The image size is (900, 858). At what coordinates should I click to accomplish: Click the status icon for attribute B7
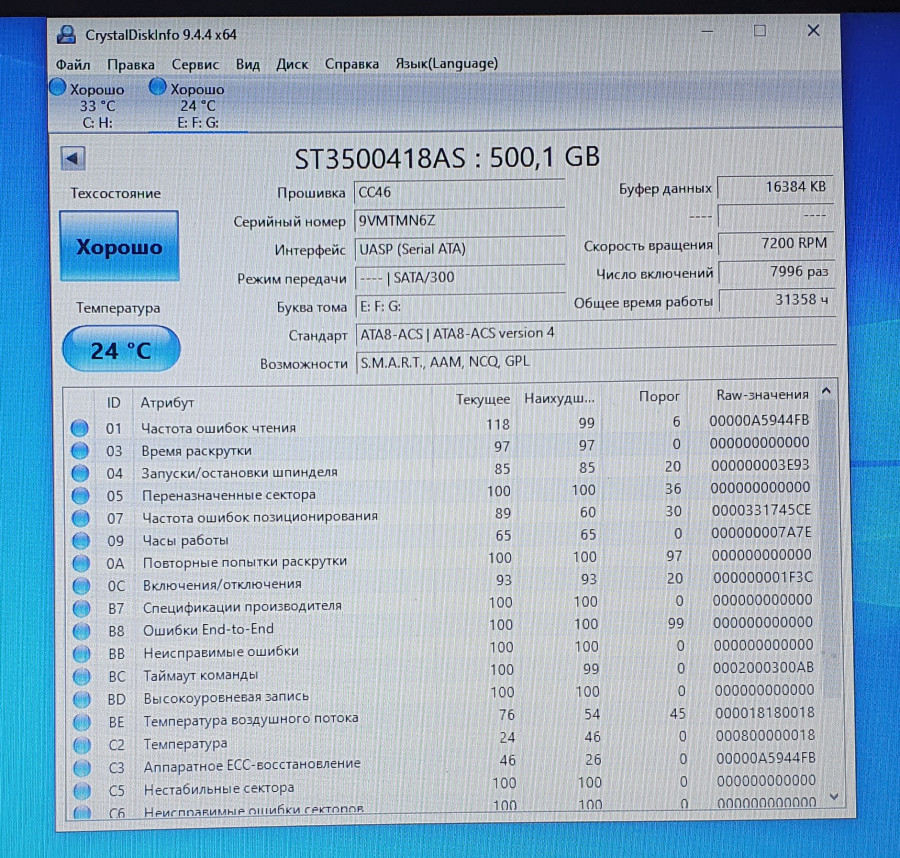pyautogui.click(x=82, y=608)
